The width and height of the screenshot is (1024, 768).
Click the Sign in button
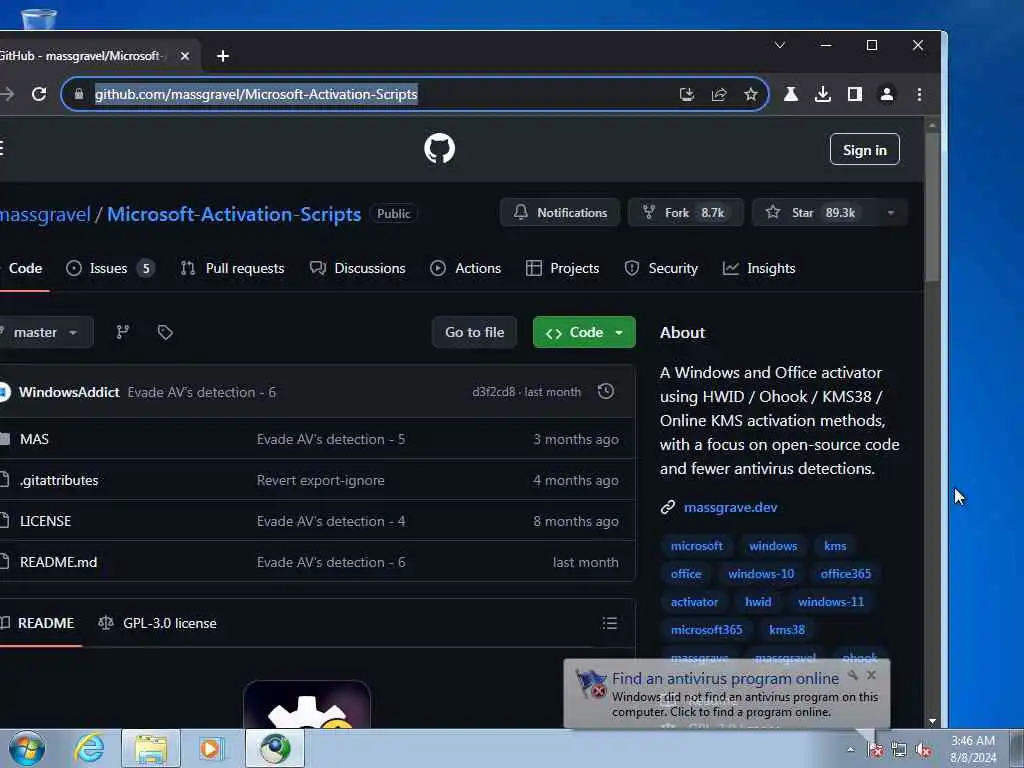tap(865, 150)
